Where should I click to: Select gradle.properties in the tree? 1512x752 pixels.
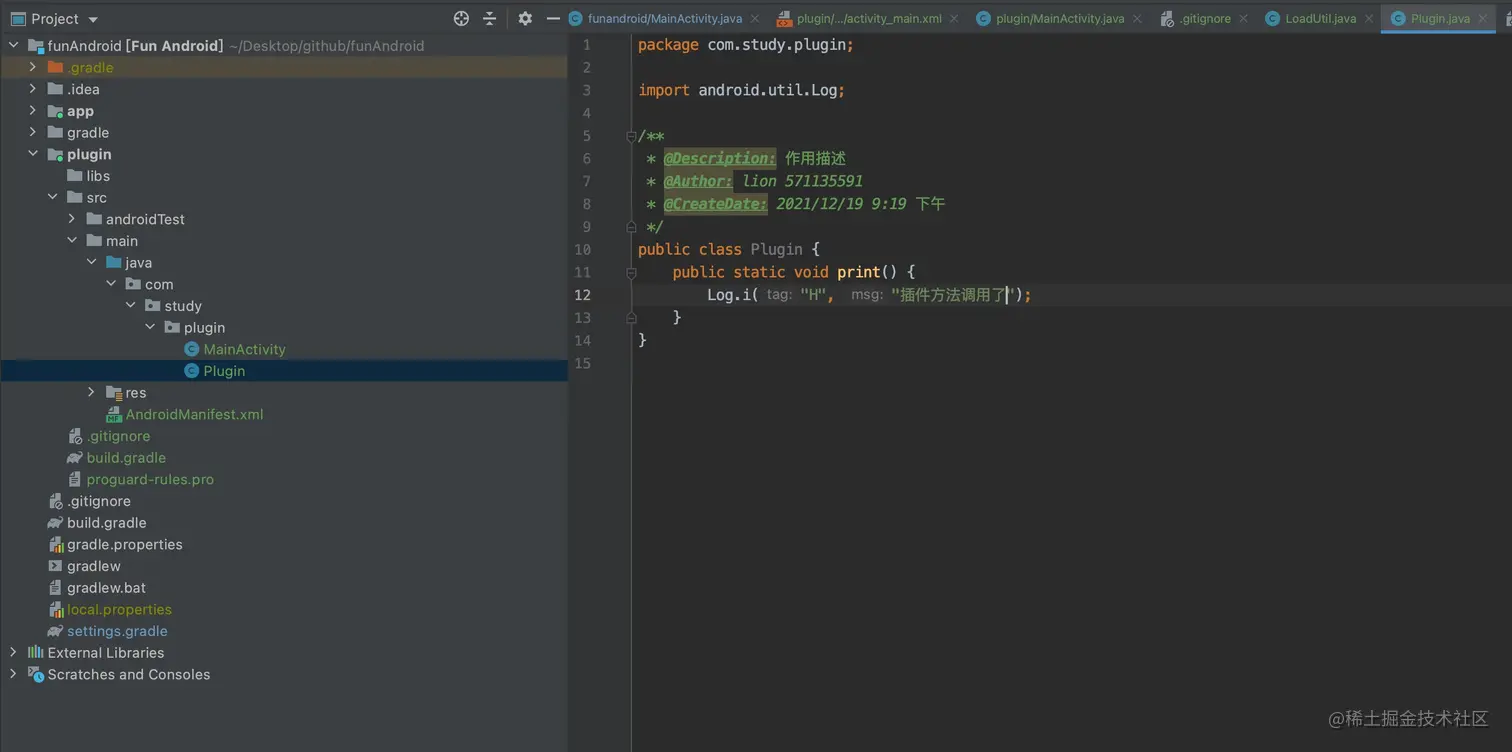[125, 545]
